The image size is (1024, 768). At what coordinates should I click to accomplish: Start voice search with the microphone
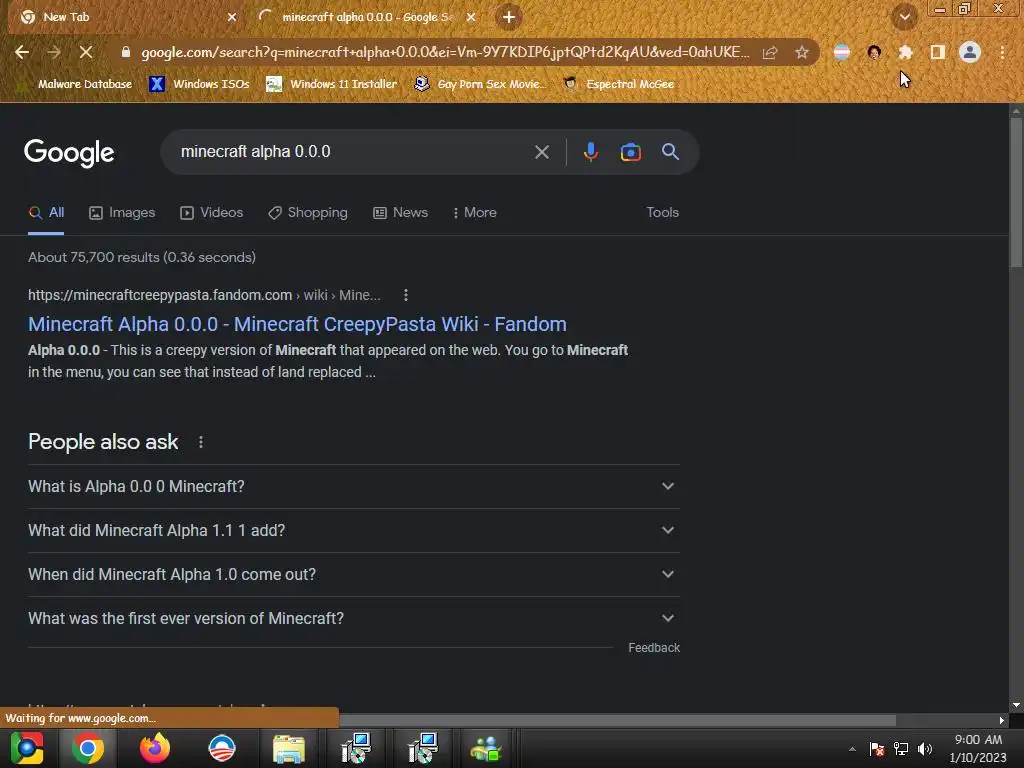pos(590,152)
